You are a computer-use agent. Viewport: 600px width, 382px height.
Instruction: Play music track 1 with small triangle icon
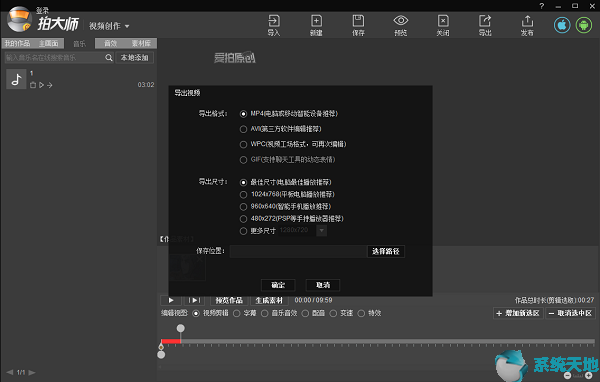41,85
